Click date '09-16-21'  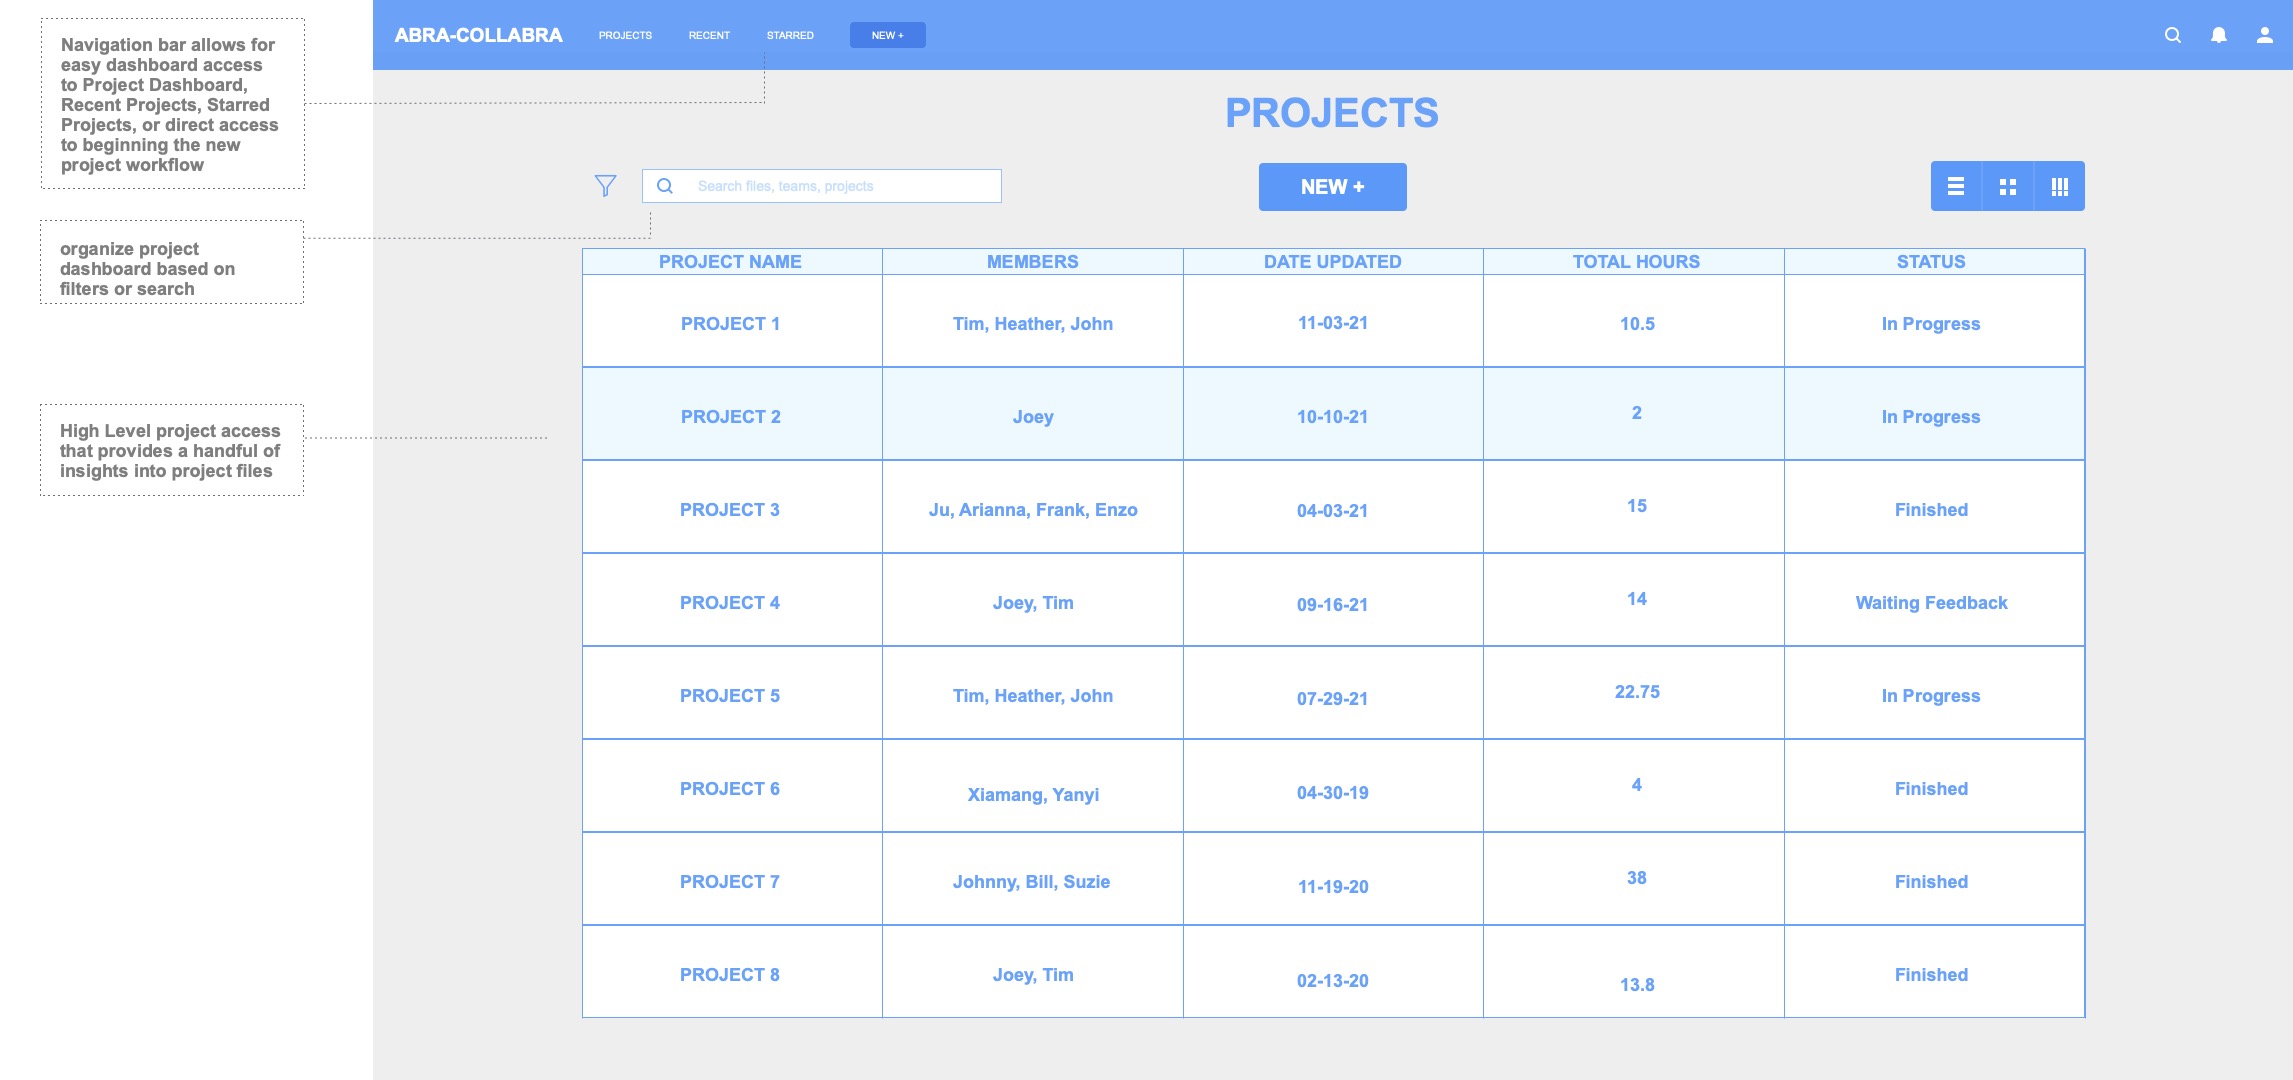pos(1333,605)
